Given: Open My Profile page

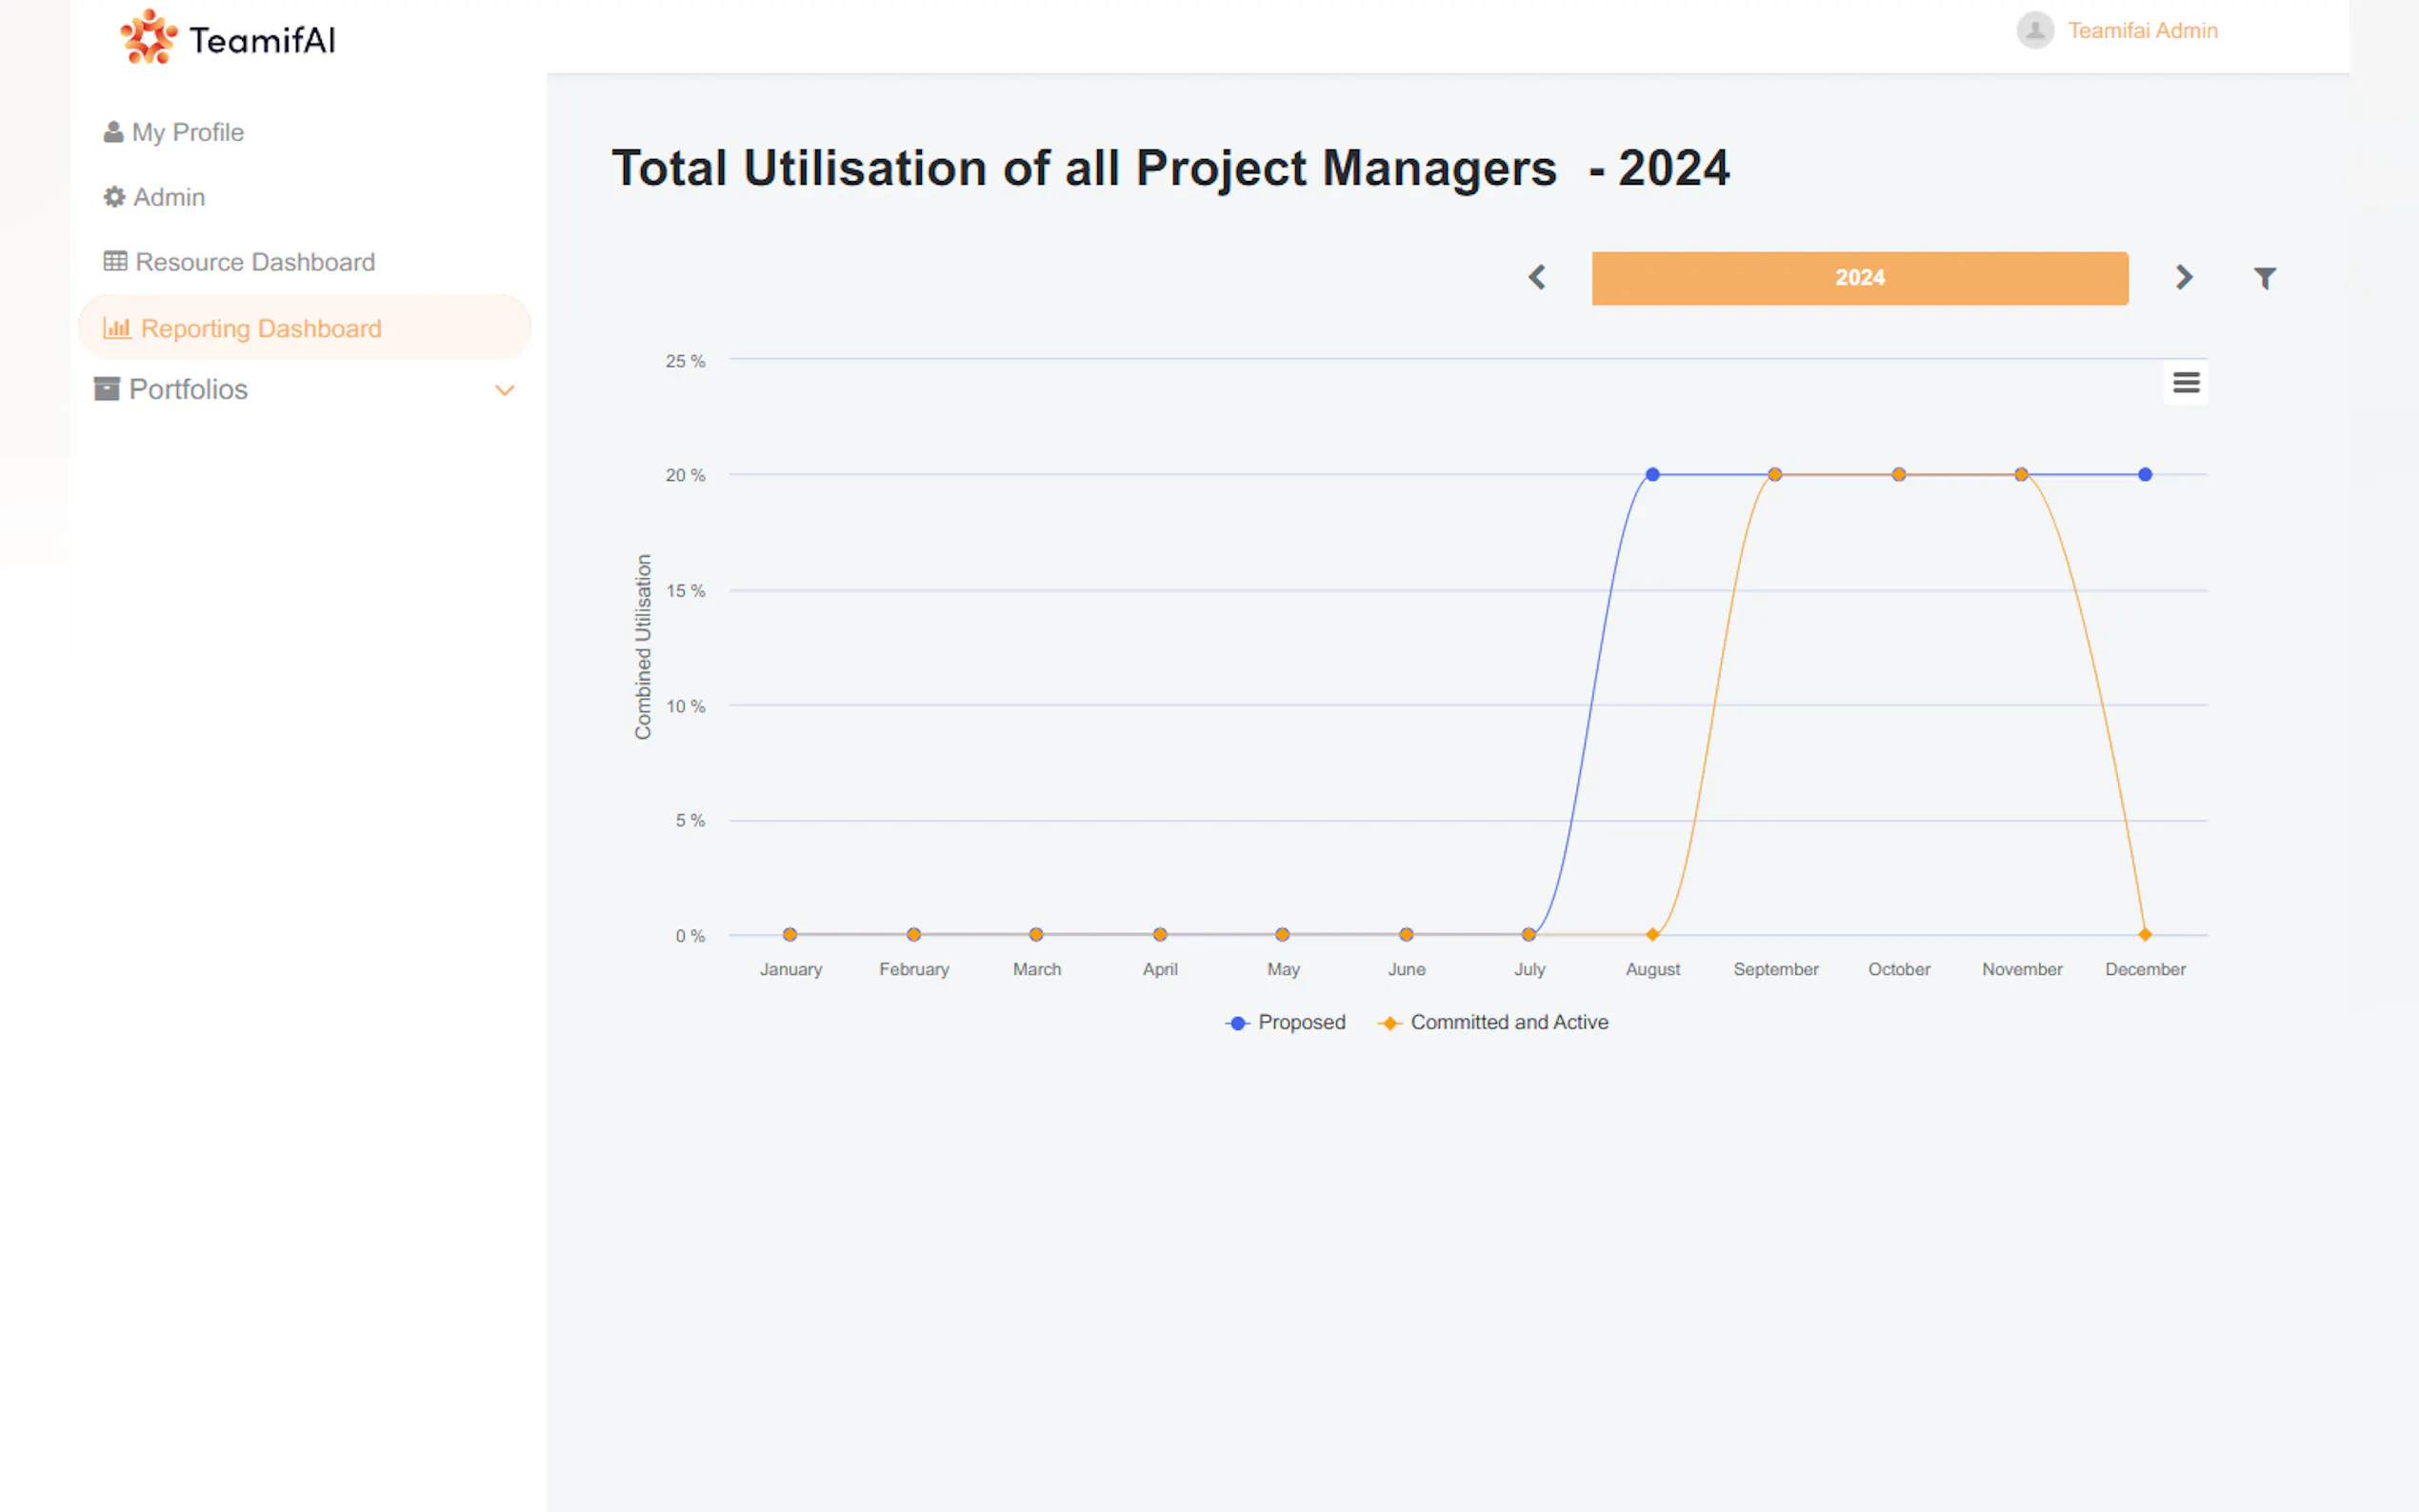Looking at the screenshot, I should pyautogui.click(x=187, y=132).
